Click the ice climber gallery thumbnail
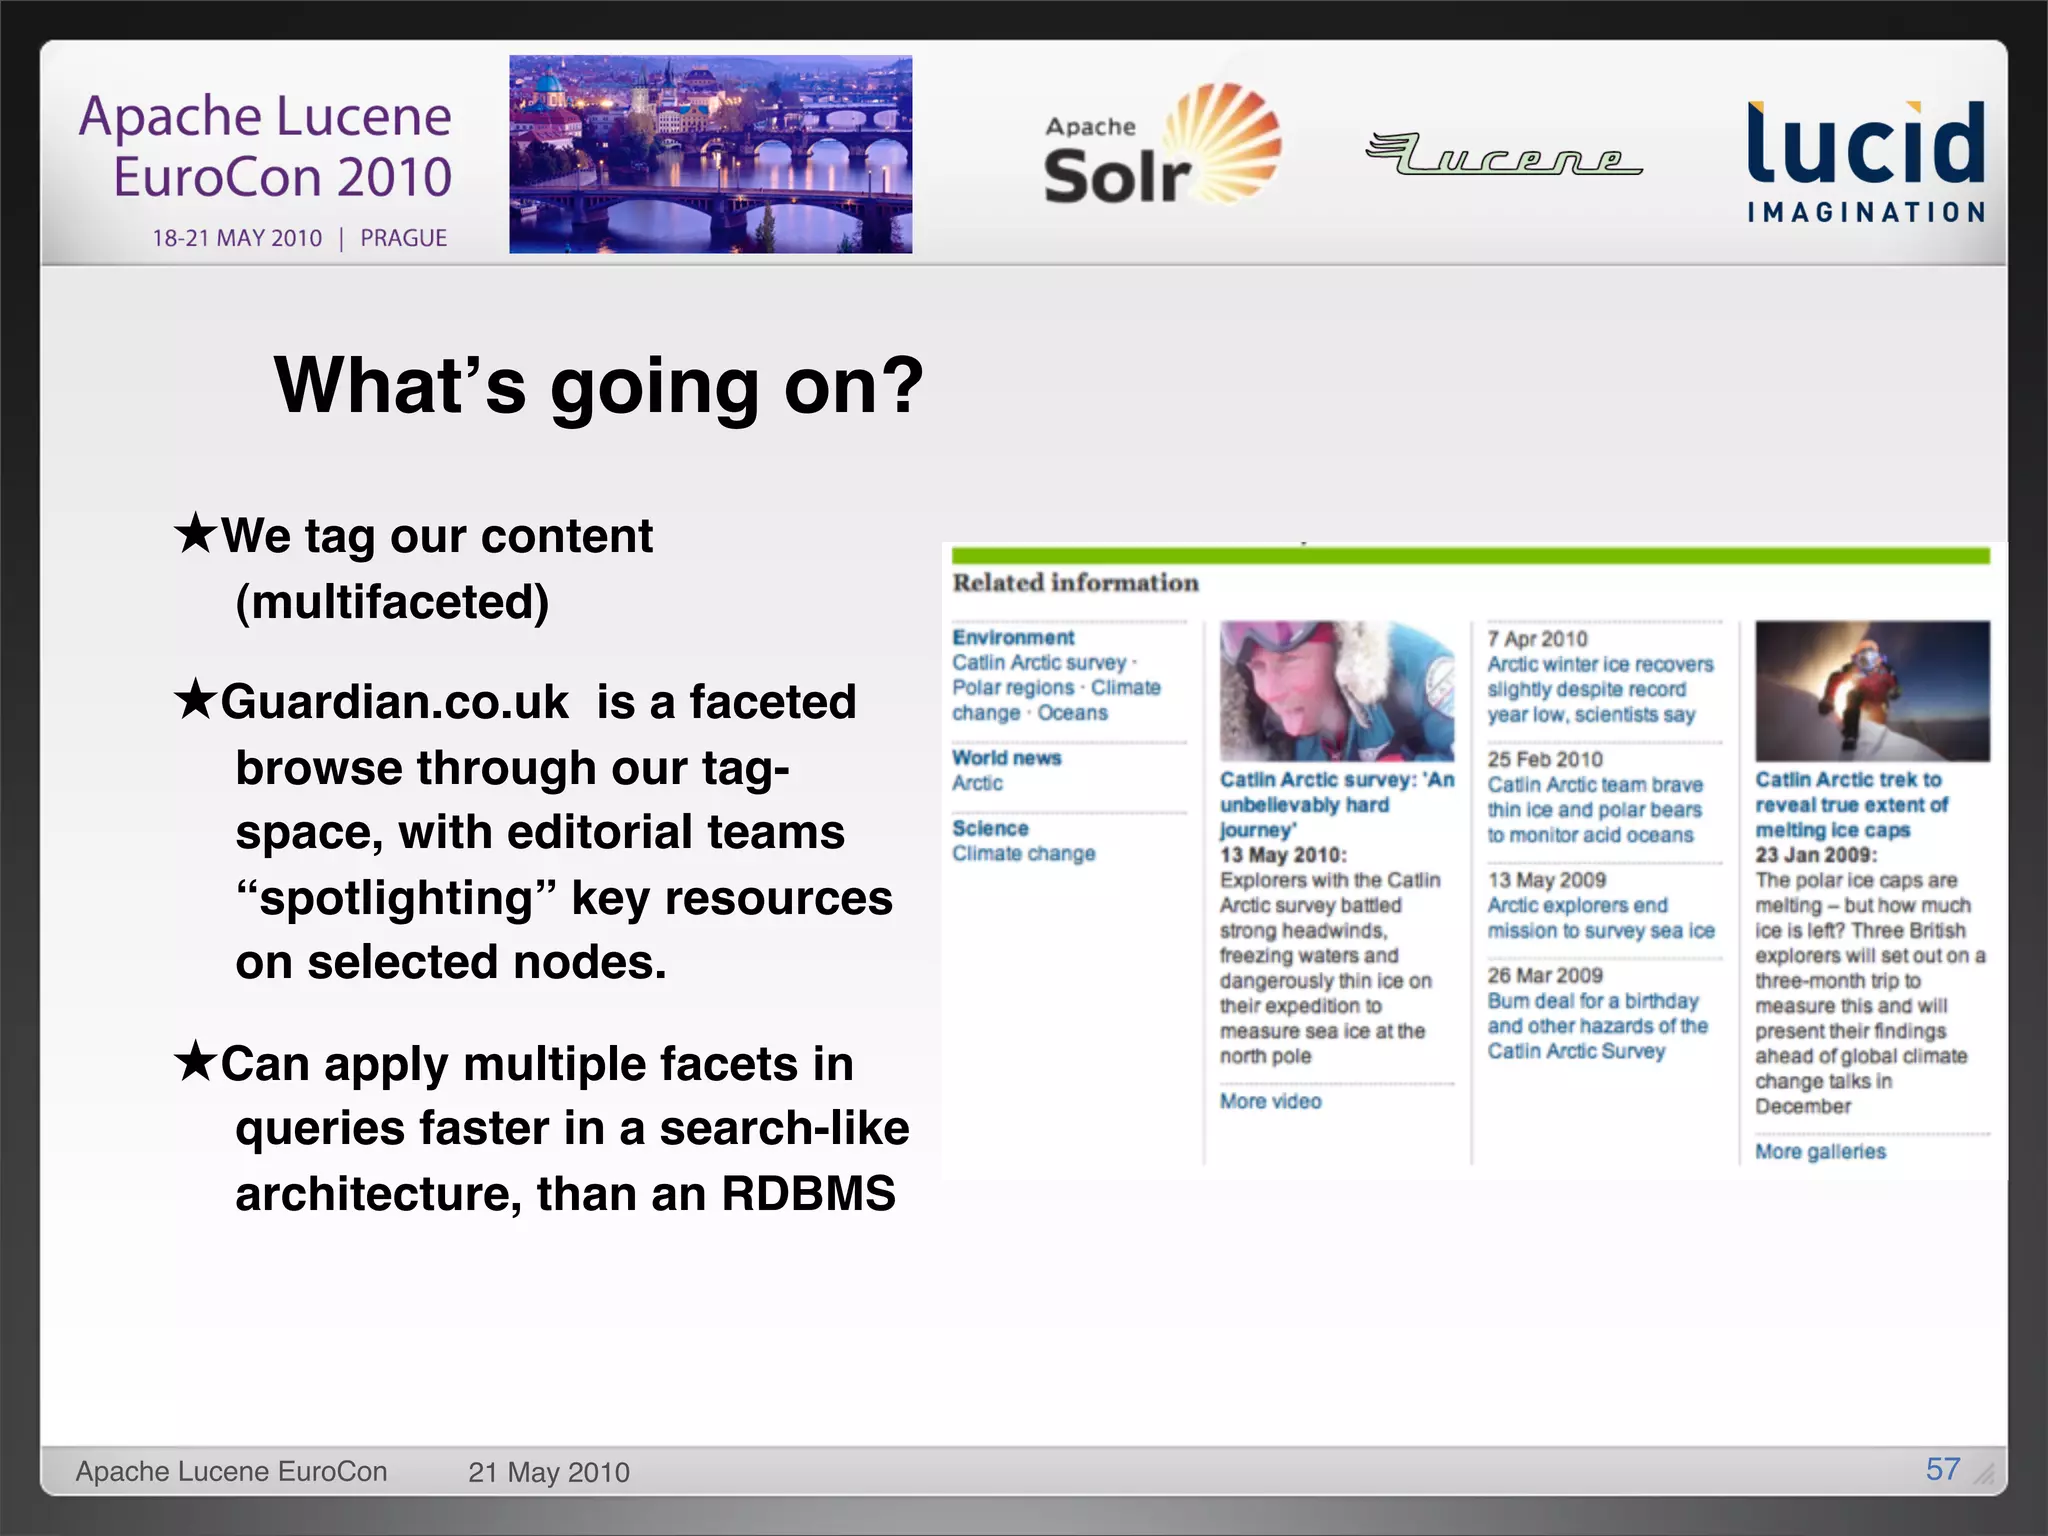 click(x=1872, y=691)
